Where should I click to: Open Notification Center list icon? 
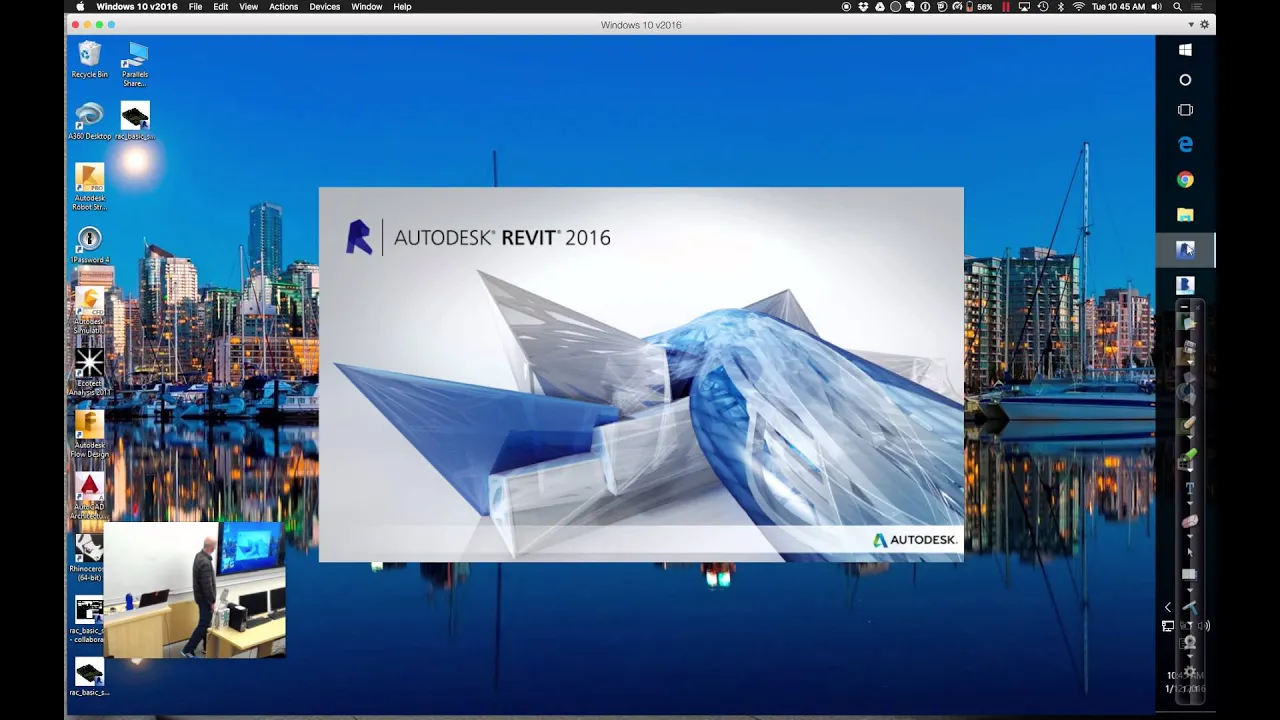pyautogui.click(x=1196, y=6)
